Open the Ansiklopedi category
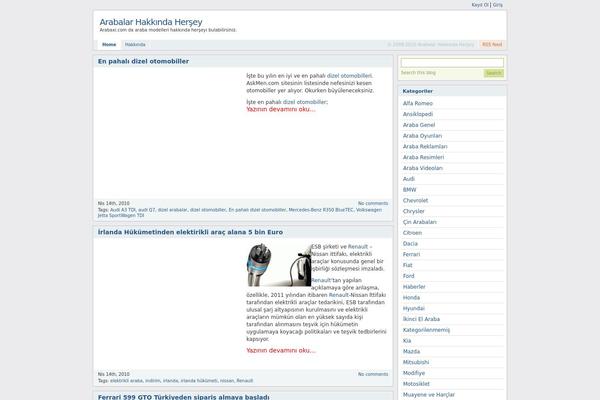Viewport: 600px width, 400px height. click(418, 114)
